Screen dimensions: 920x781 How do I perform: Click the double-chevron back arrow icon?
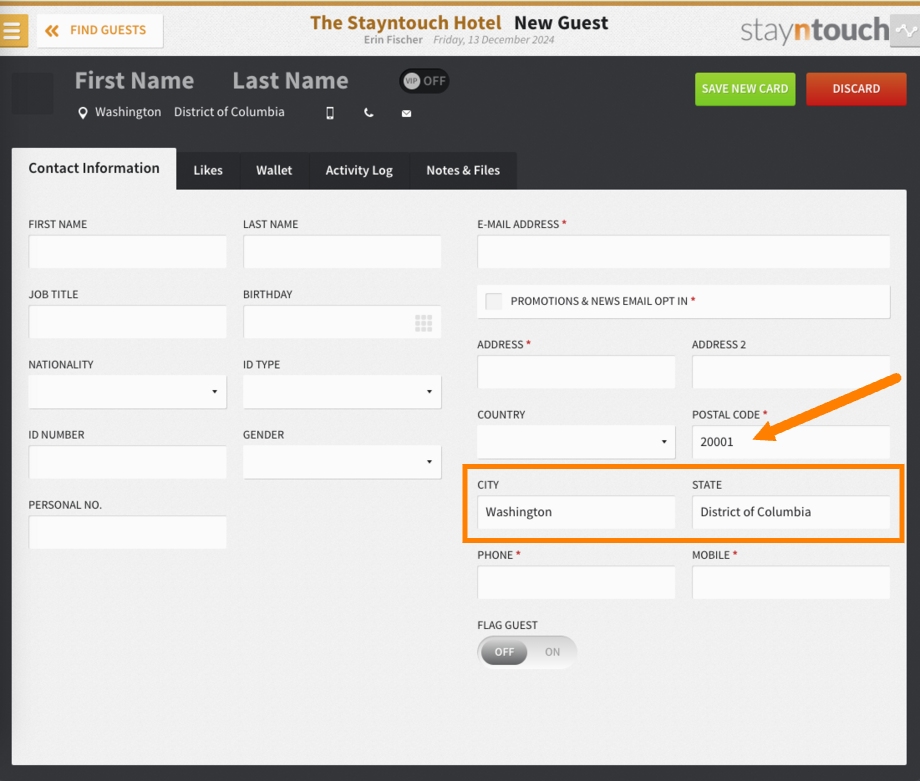click(52, 31)
